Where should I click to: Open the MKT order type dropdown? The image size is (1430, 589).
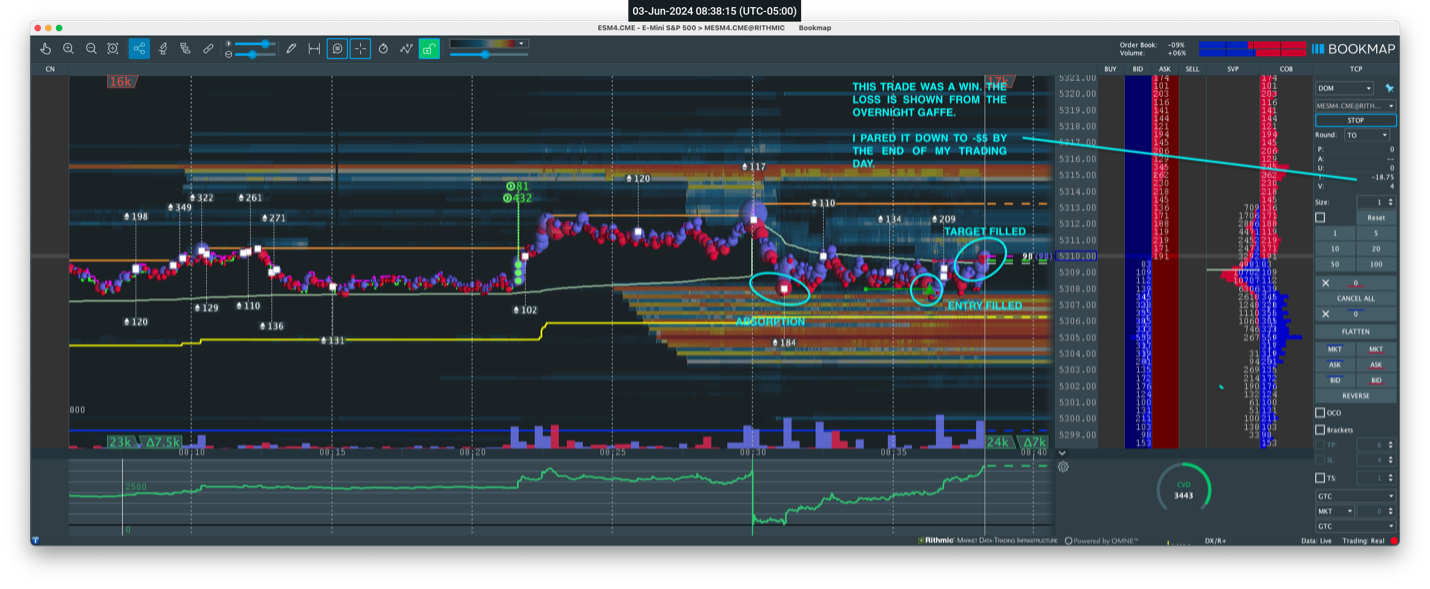coord(1334,511)
